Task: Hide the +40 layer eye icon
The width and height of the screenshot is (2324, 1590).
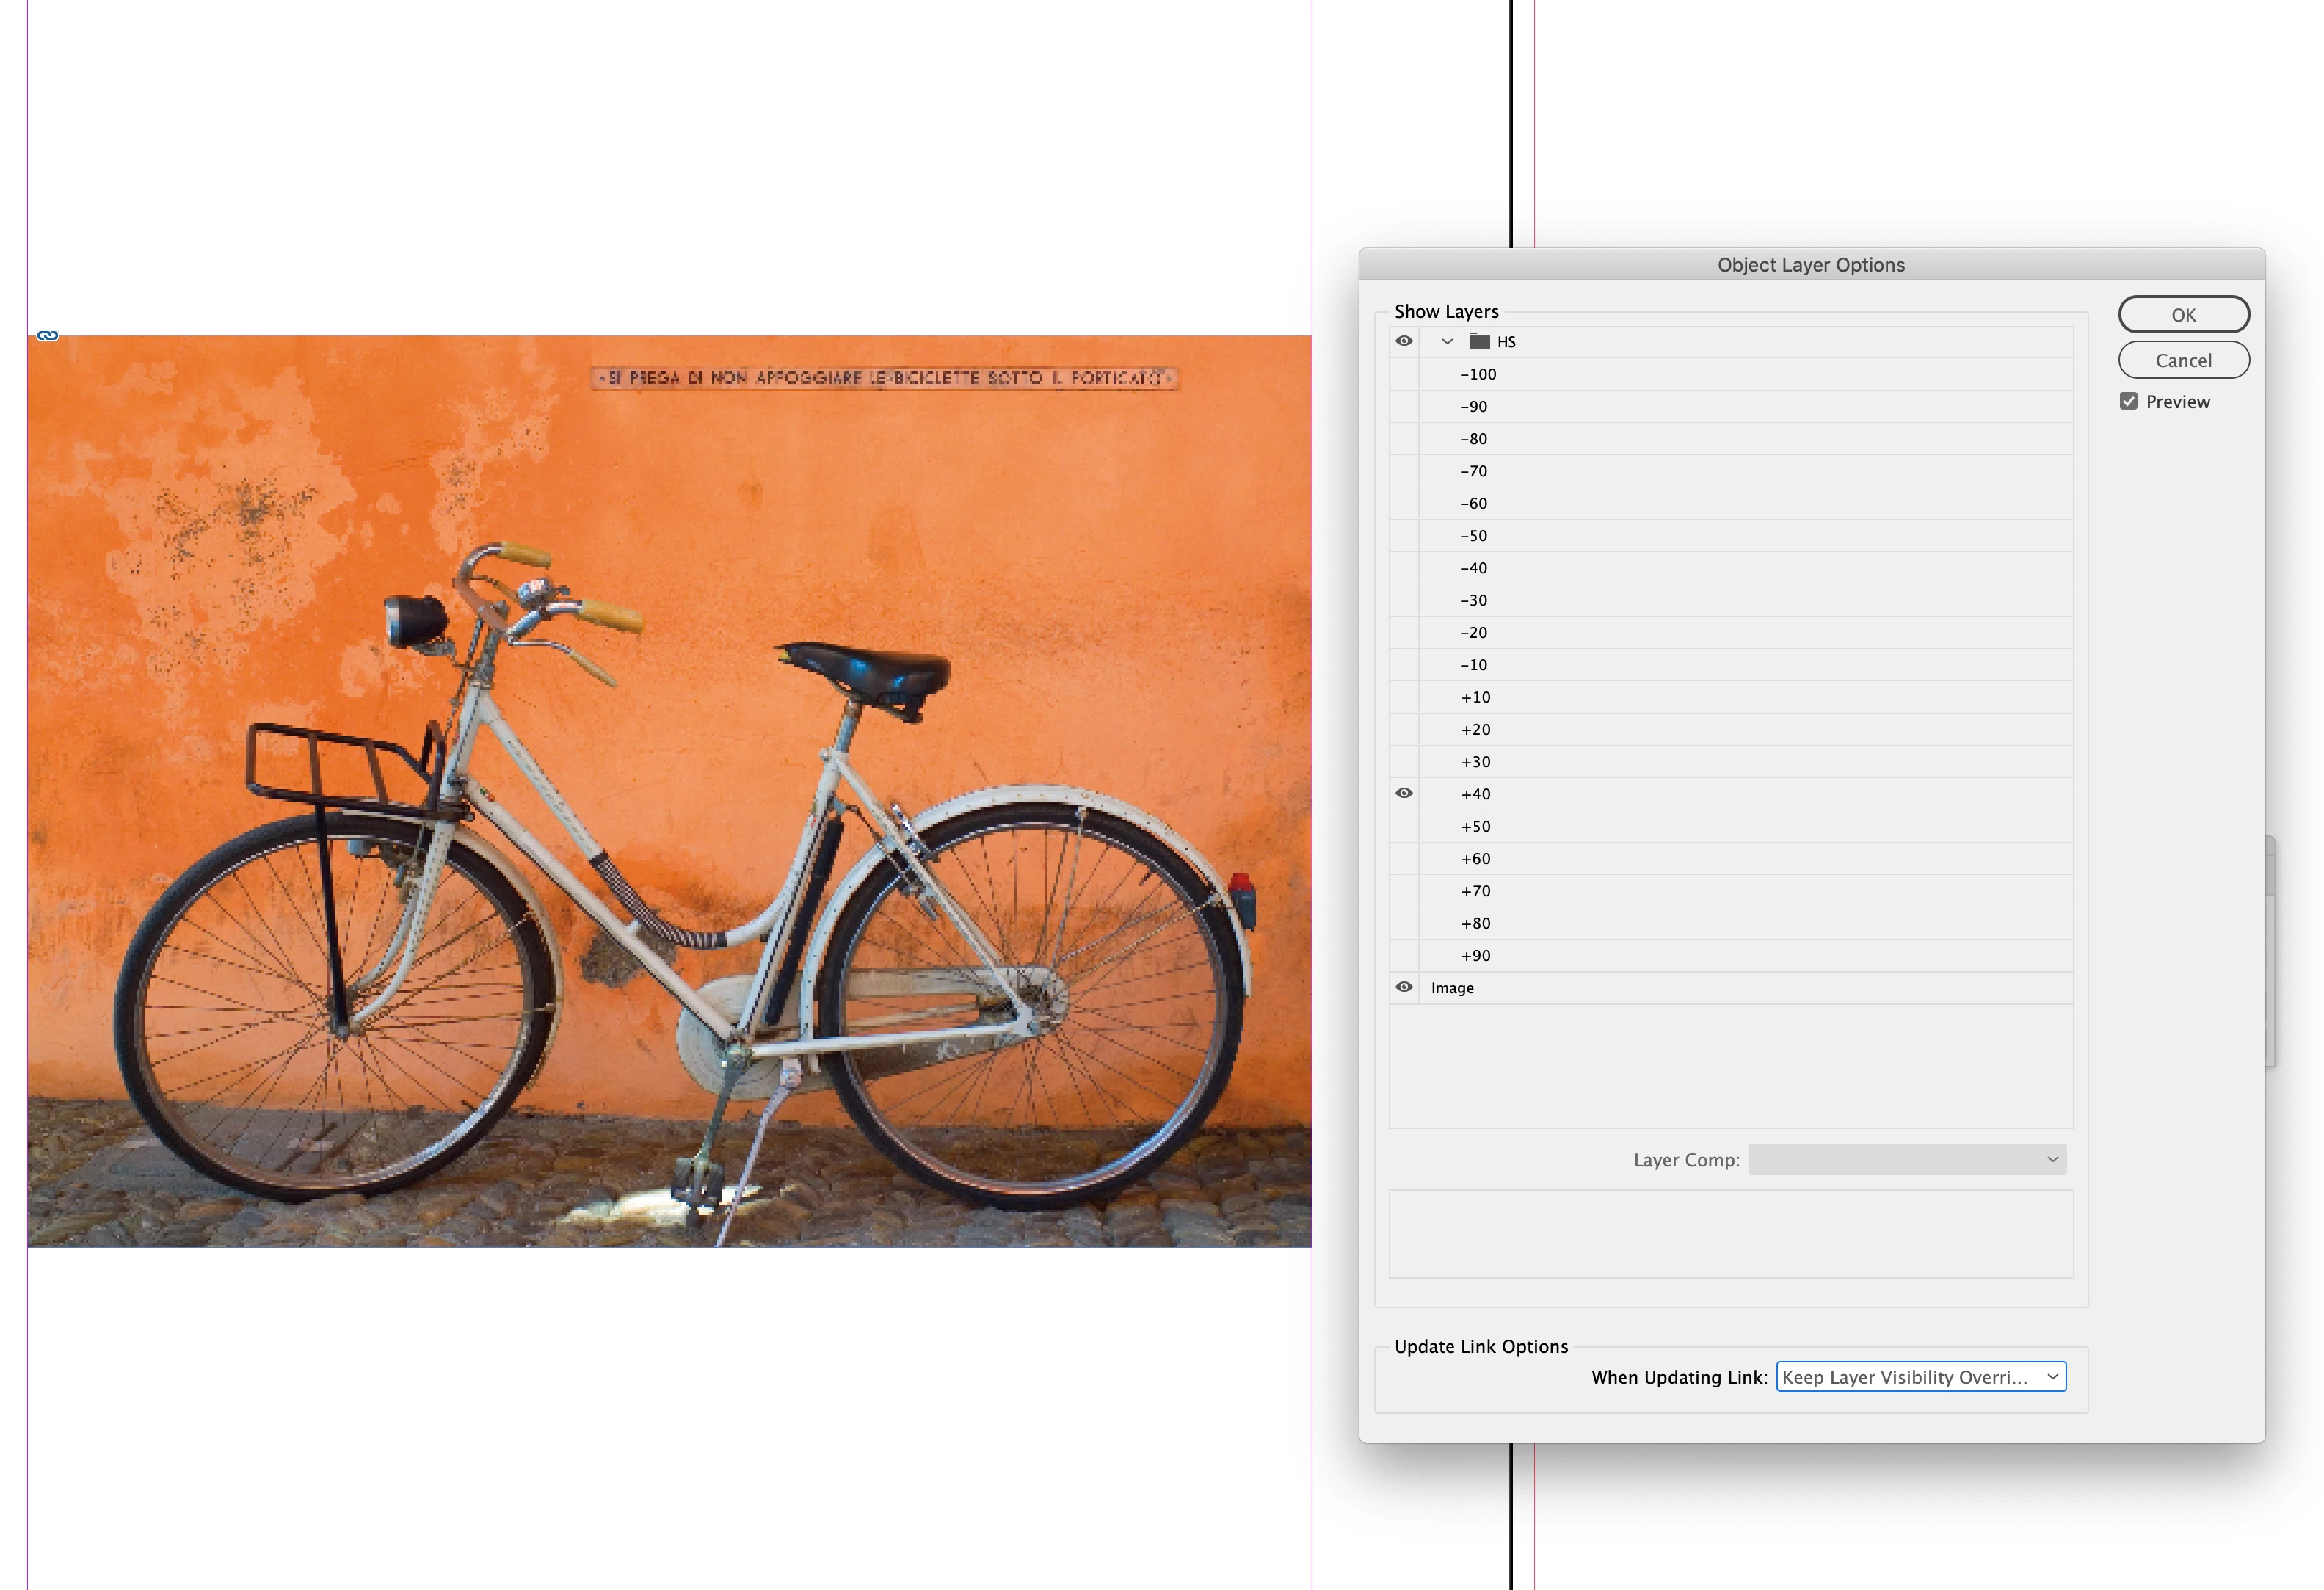Action: [x=1404, y=794]
